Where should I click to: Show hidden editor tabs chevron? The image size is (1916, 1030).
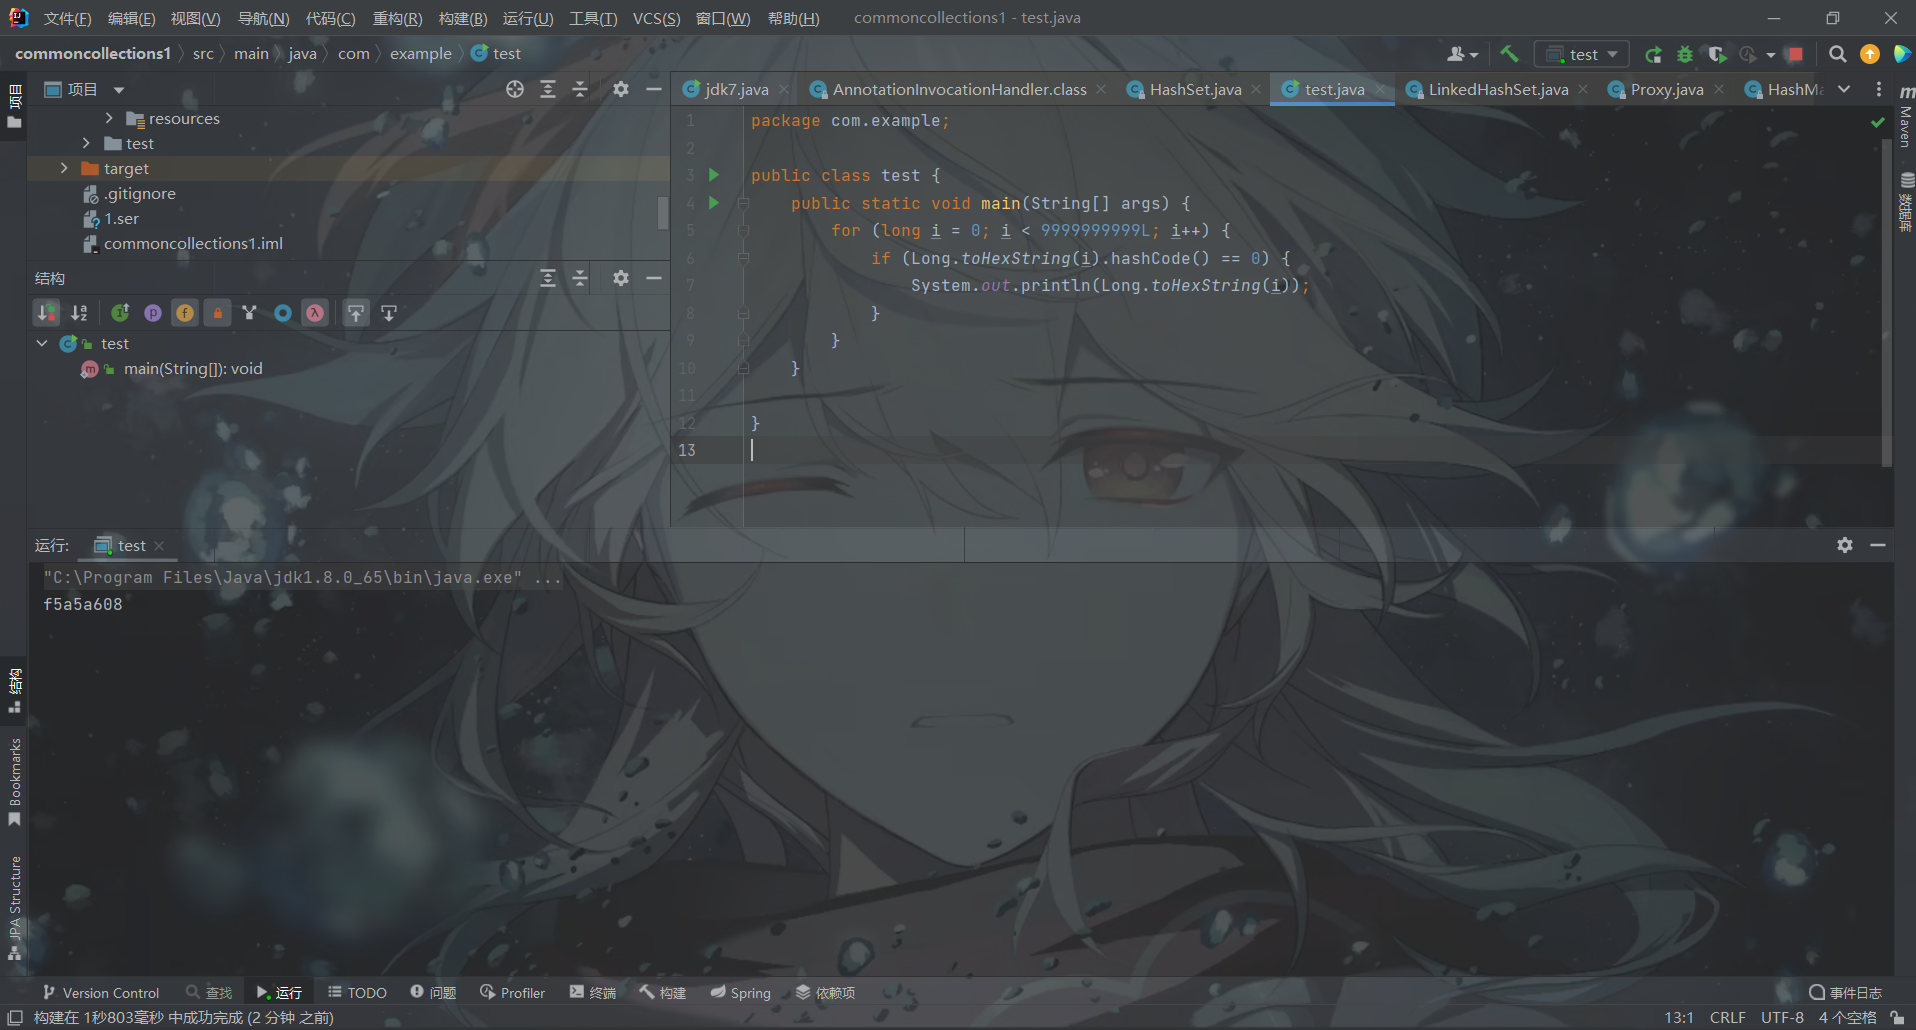coord(1844,89)
